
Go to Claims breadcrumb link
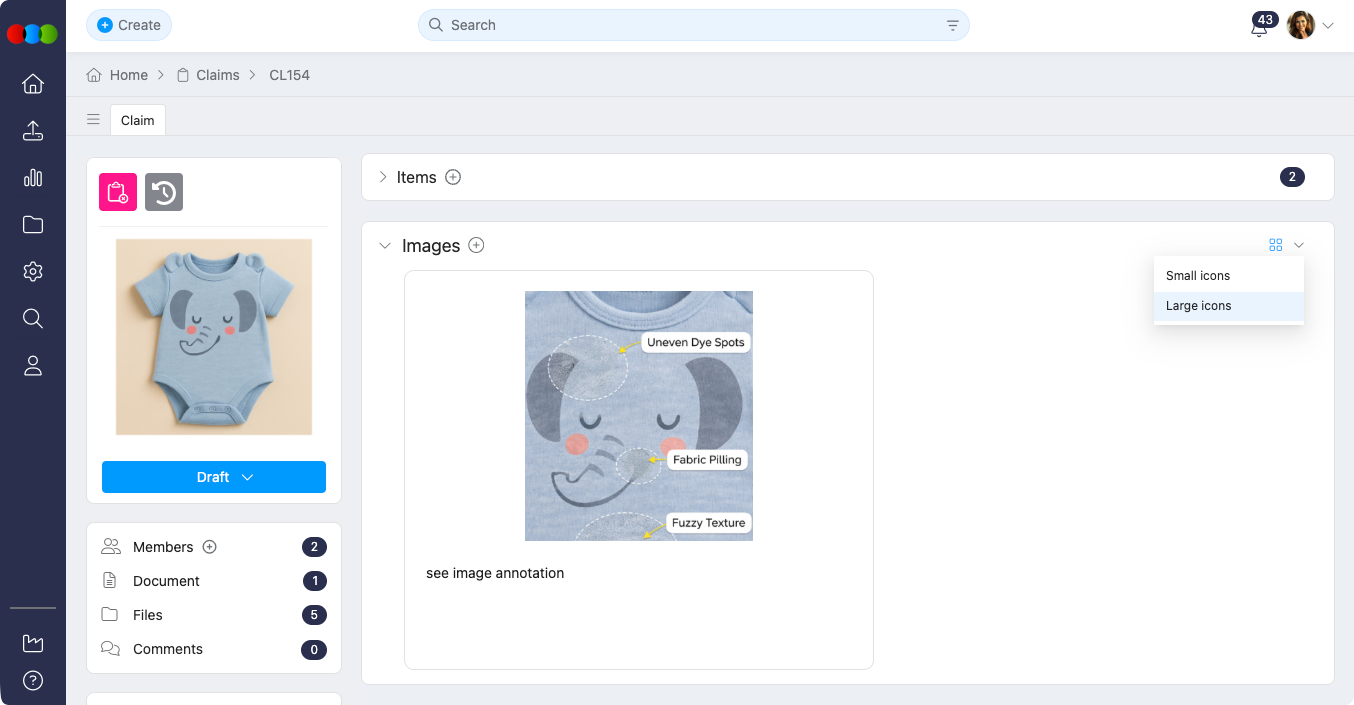217,75
